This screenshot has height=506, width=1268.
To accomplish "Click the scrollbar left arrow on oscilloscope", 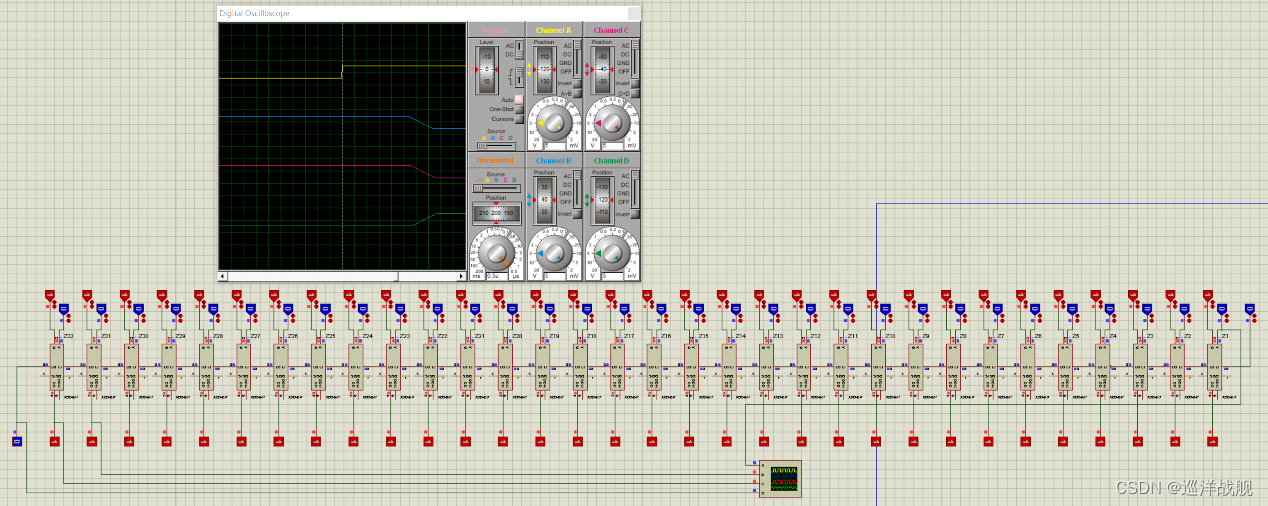I will click(223, 276).
